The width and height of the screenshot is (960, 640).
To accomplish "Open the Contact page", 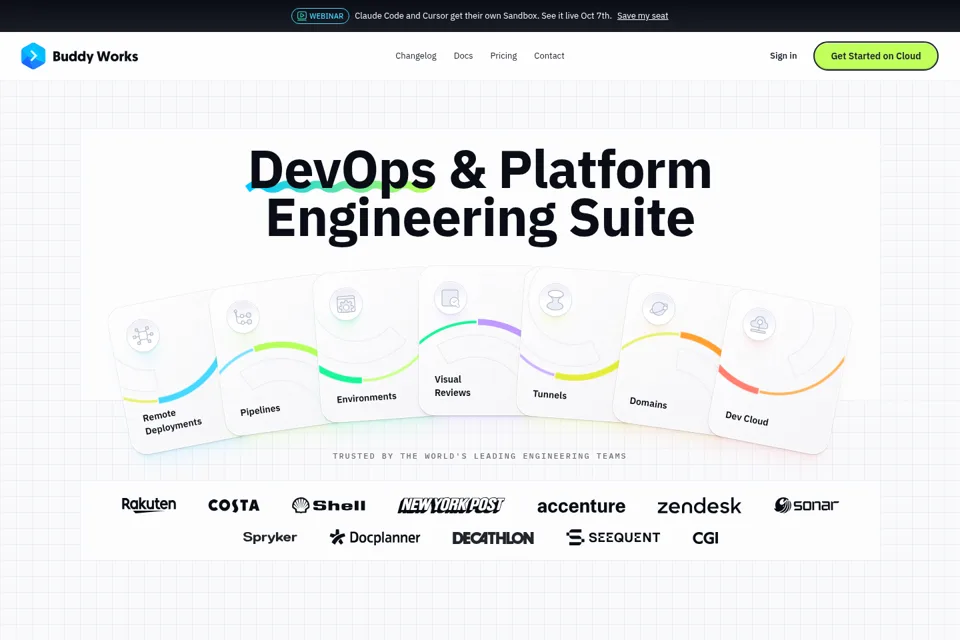I will (549, 56).
